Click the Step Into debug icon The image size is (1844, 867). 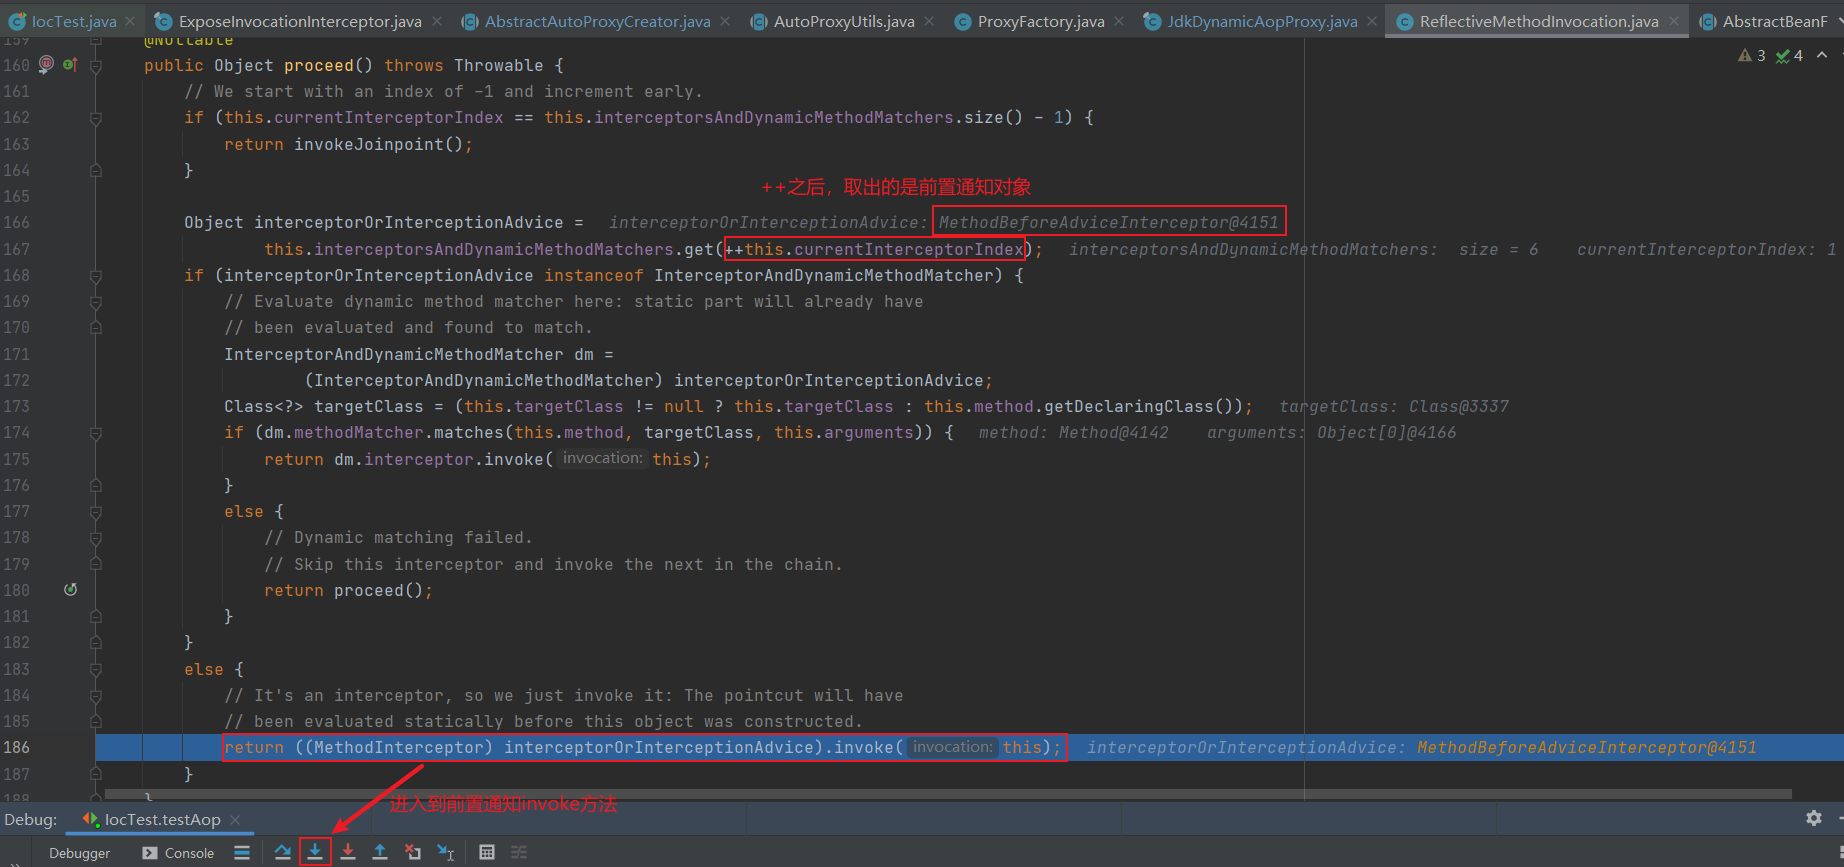click(315, 852)
